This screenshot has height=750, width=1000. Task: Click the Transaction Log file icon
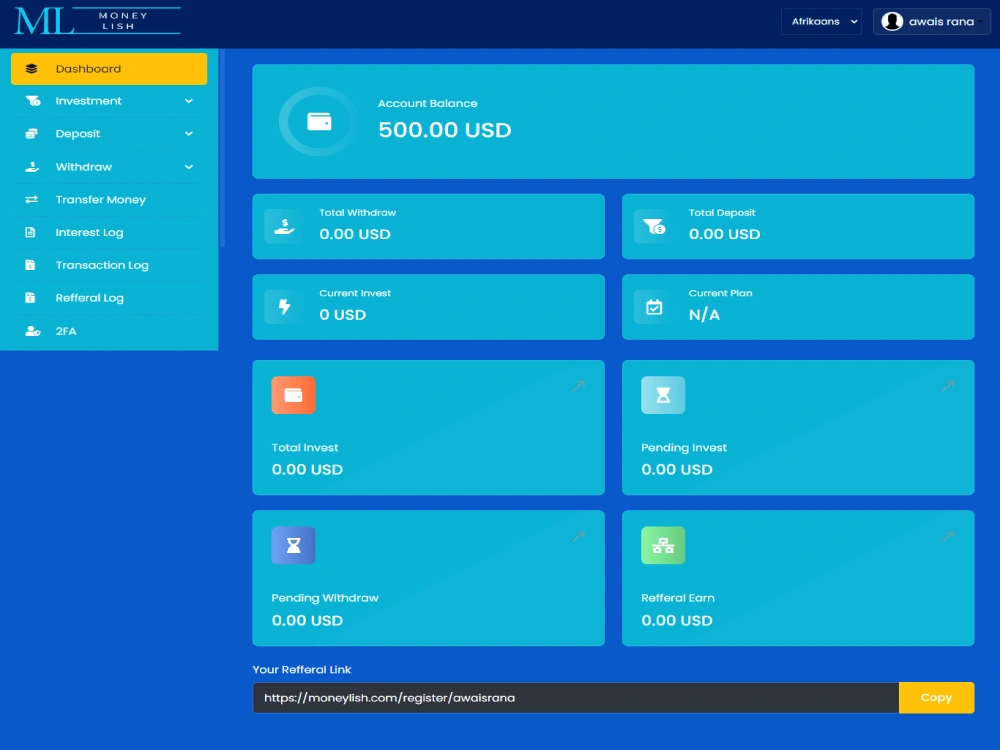[x=30, y=265]
